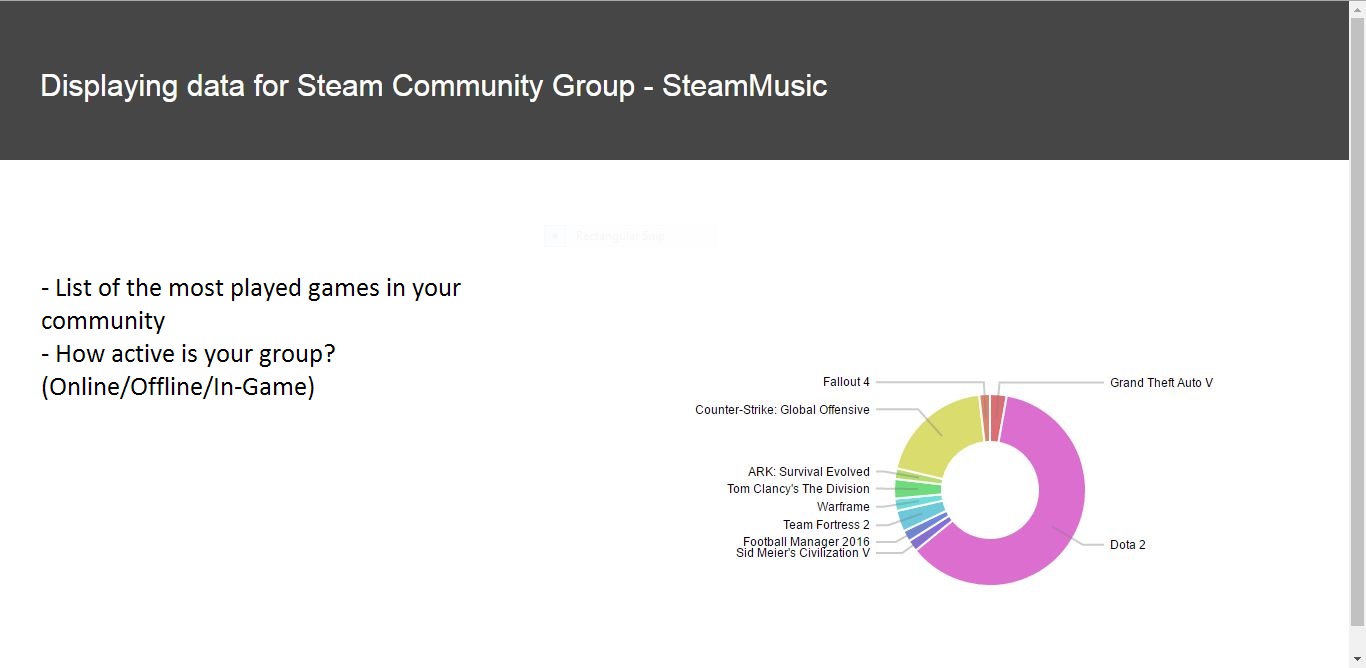Screen dimensions: 1366x668
Task: Click the Fallout 4 label
Action: 846,382
